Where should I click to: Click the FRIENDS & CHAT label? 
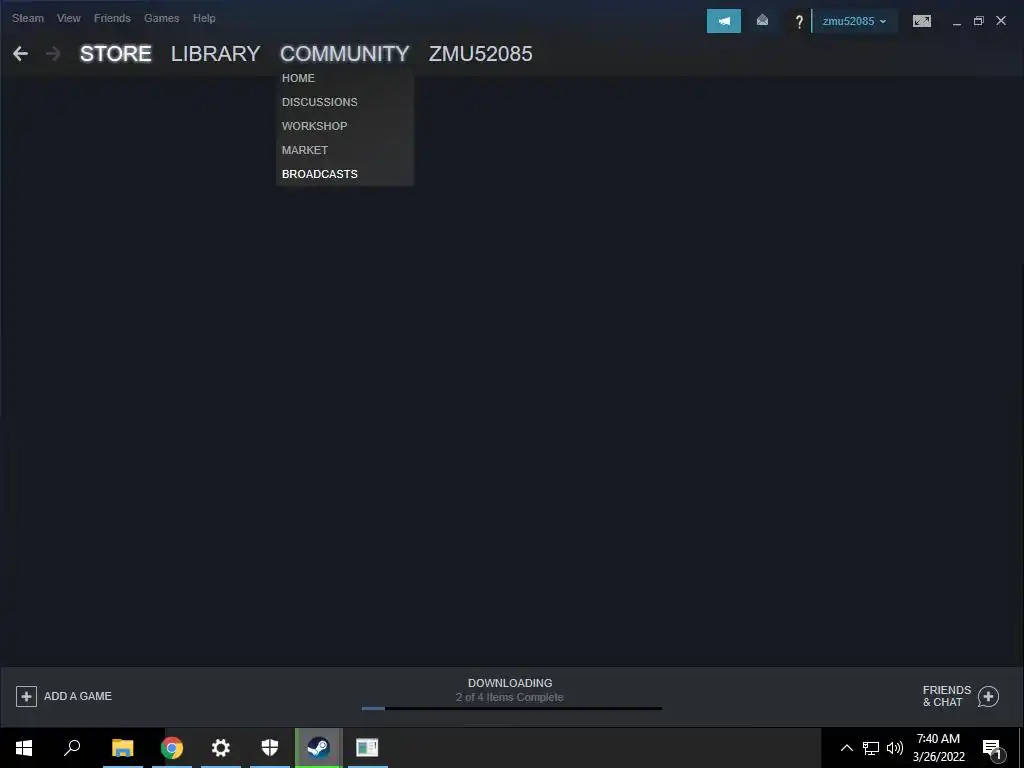(x=947, y=696)
